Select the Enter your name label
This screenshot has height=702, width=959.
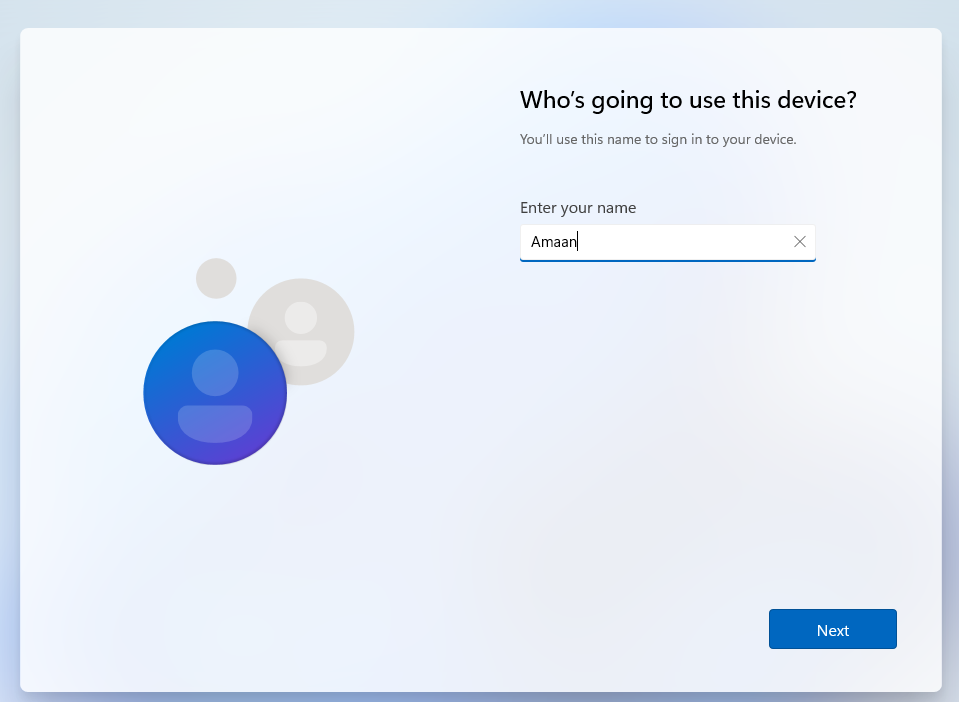click(x=578, y=207)
